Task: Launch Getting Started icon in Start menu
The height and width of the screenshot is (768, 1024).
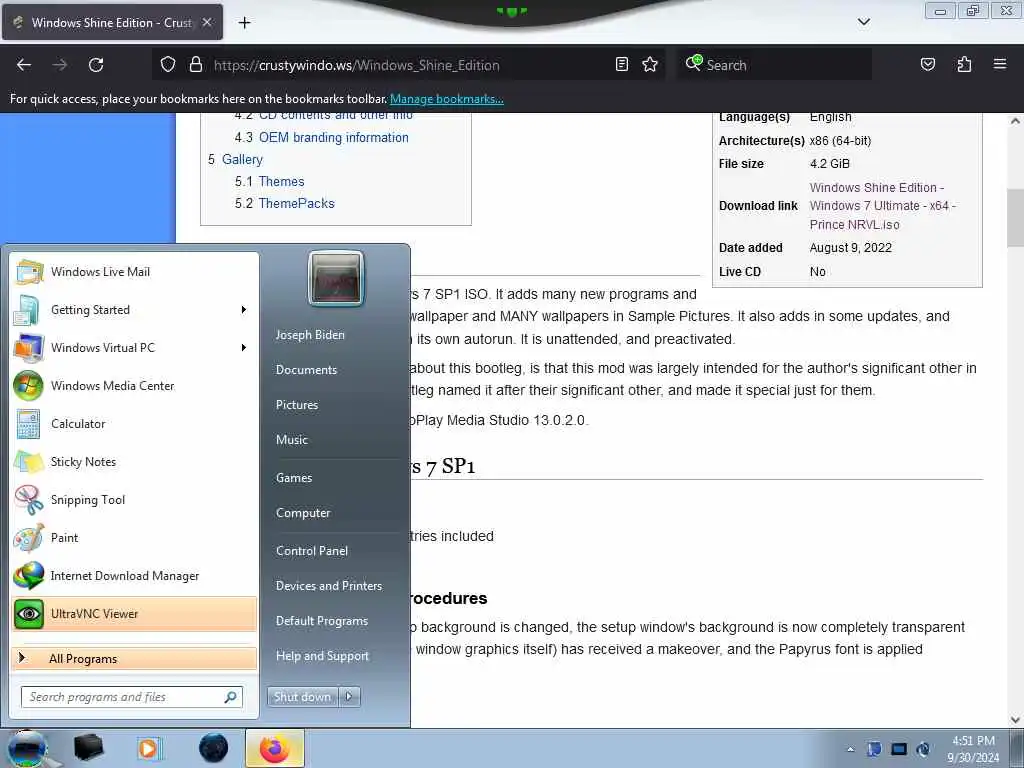Action: (x=27, y=310)
